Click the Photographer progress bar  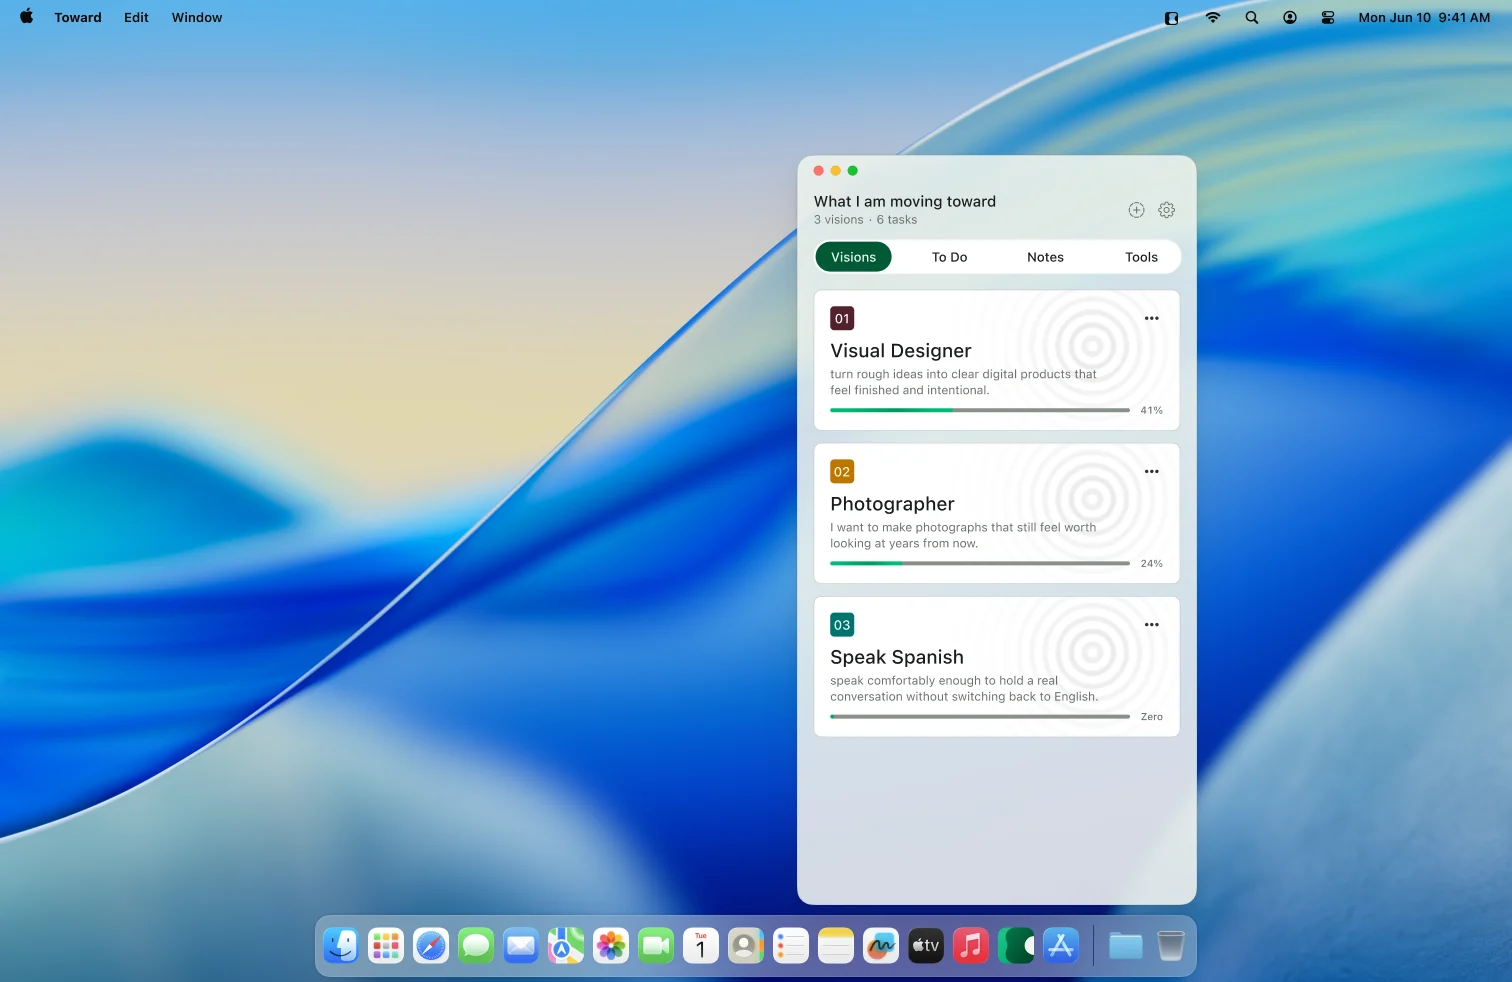pyautogui.click(x=980, y=563)
